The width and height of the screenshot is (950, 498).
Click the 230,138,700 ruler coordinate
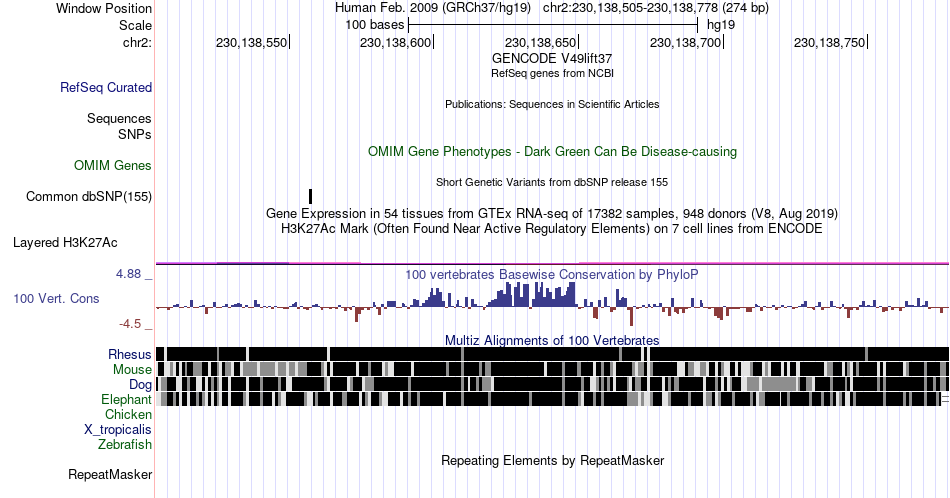coord(685,42)
